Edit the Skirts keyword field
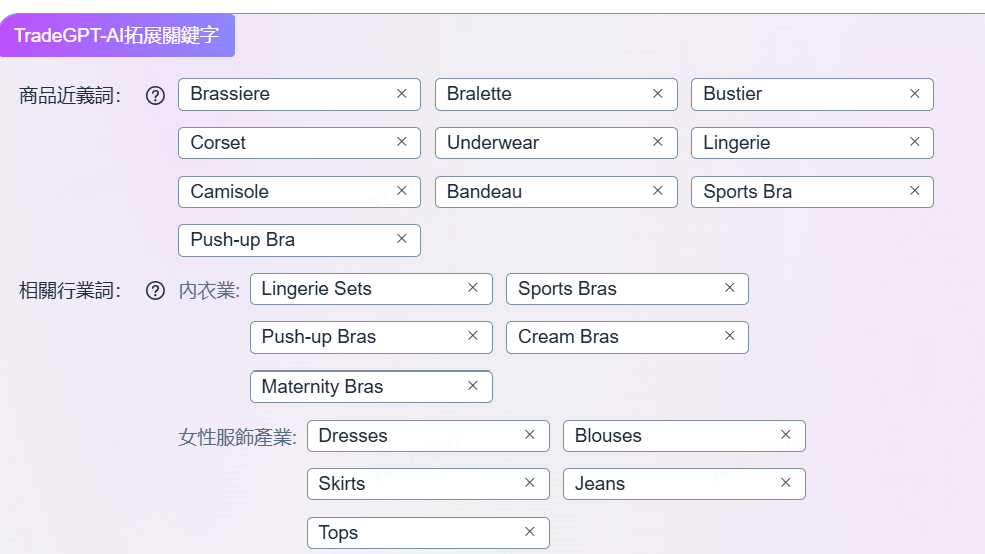The image size is (985, 554). (x=428, y=484)
